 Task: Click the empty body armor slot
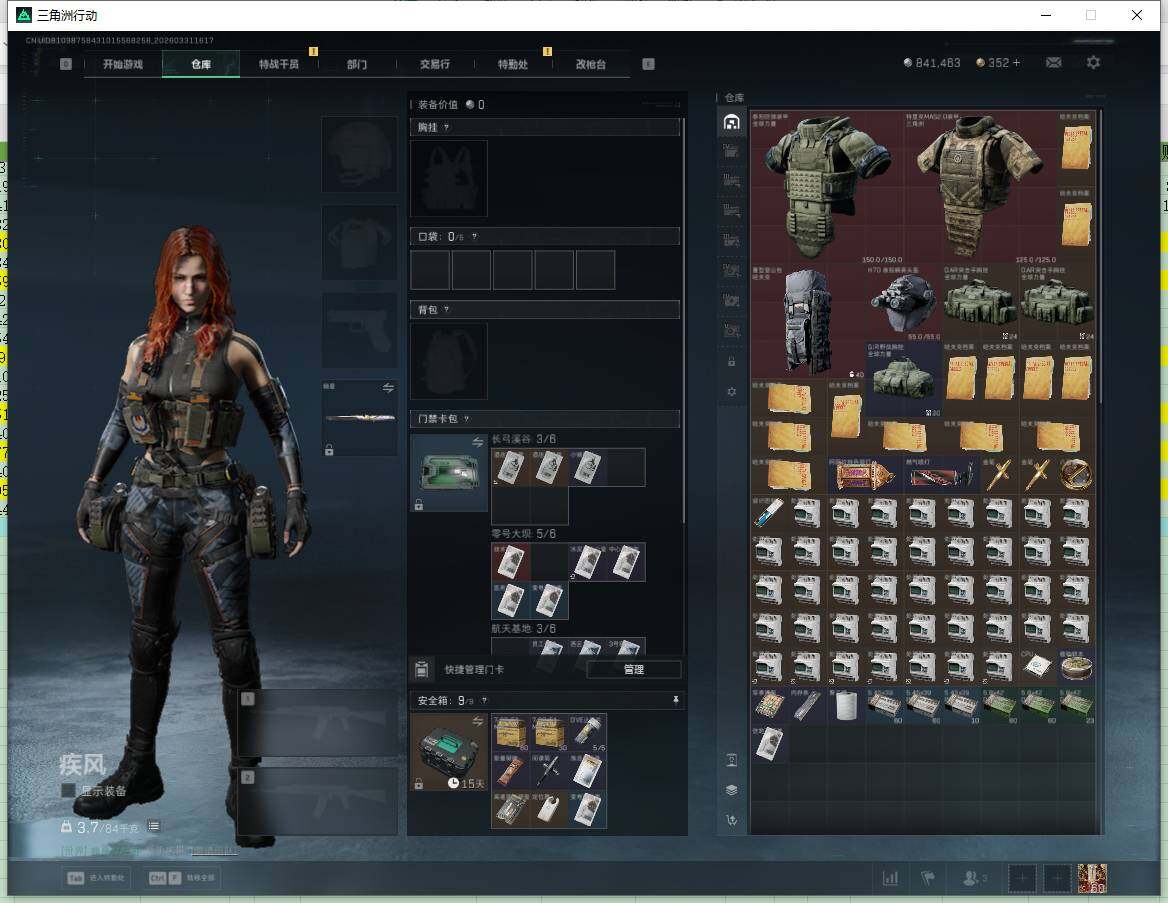tap(359, 243)
